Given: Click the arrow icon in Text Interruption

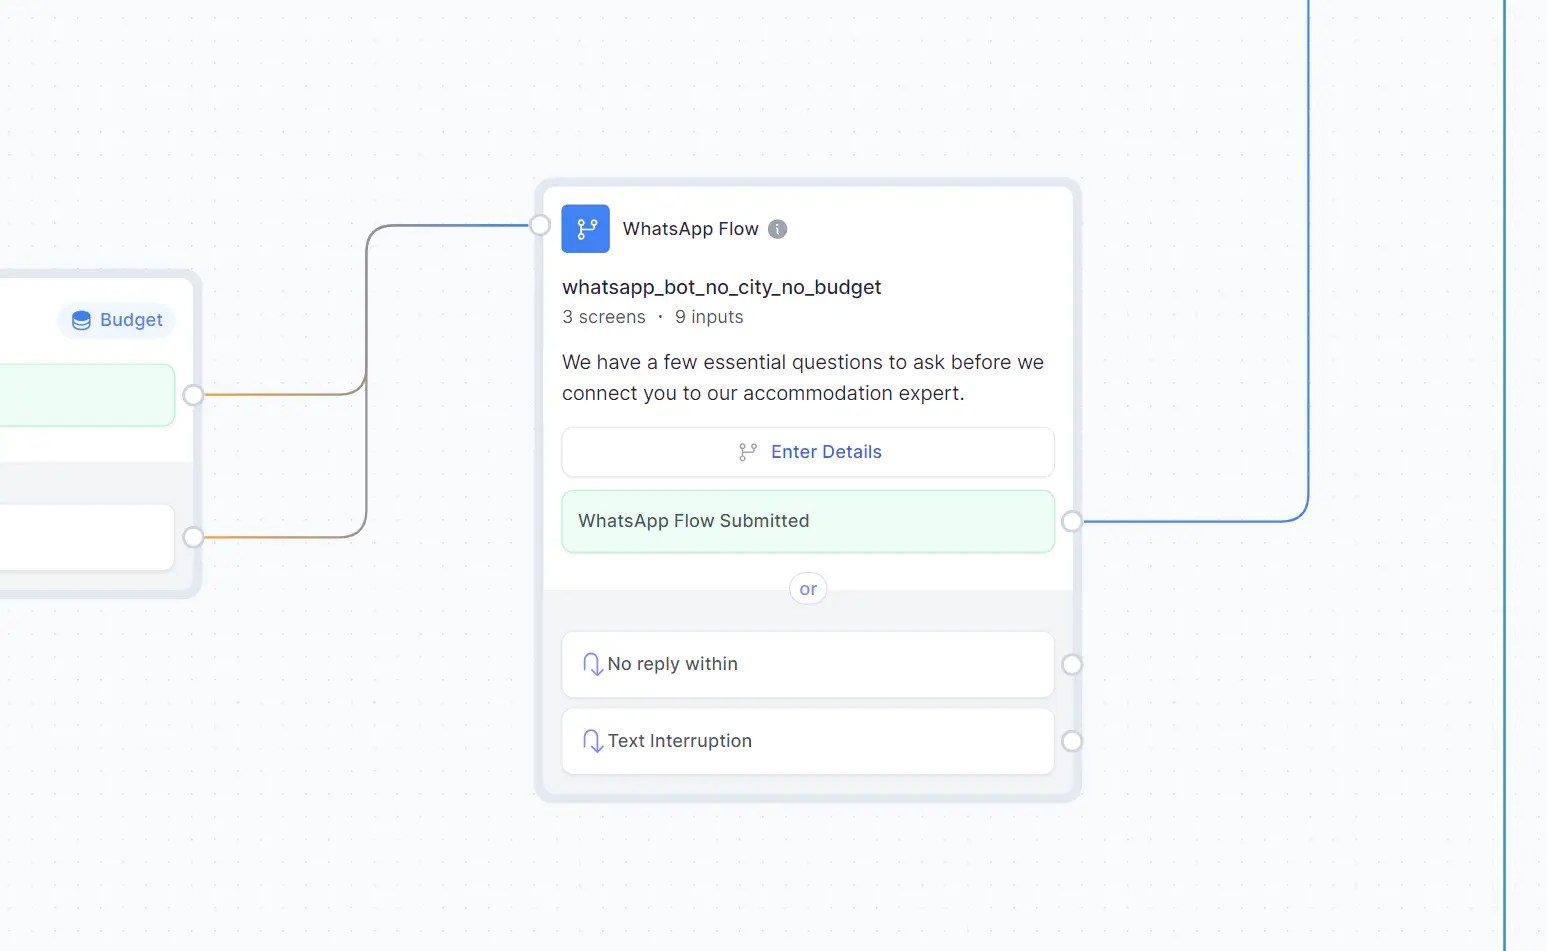Looking at the screenshot, I should point(593,741).
